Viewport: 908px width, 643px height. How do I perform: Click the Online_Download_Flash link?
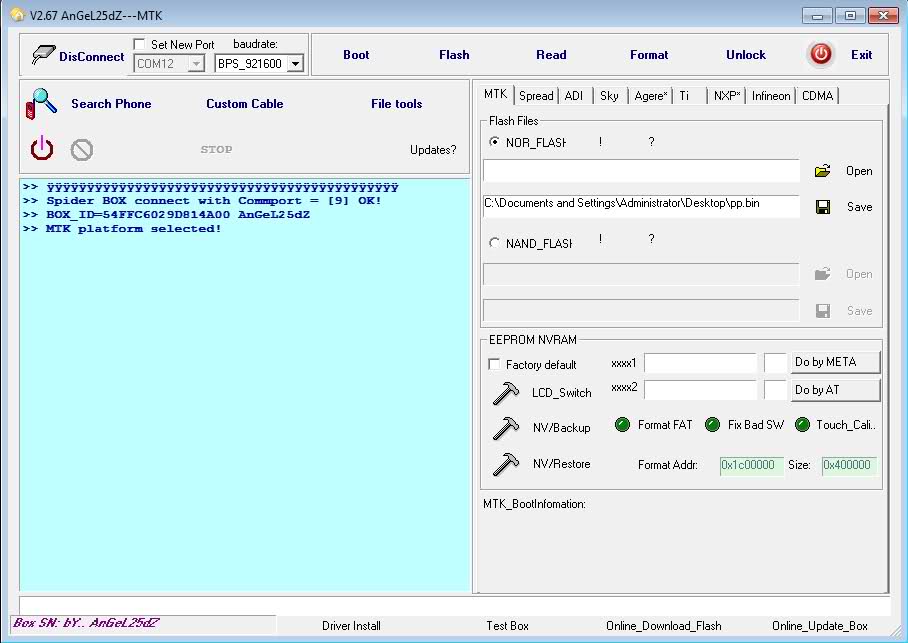coord(663,625)
